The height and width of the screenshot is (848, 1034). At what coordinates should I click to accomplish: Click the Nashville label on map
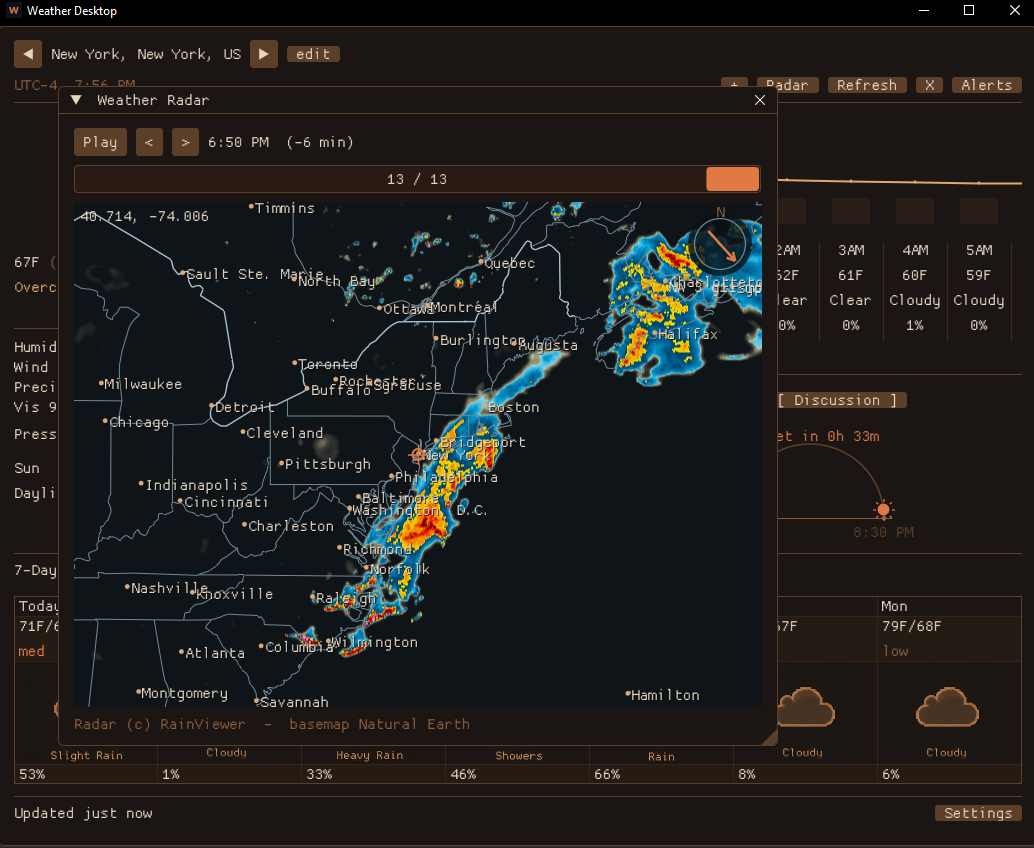(167, 588)
